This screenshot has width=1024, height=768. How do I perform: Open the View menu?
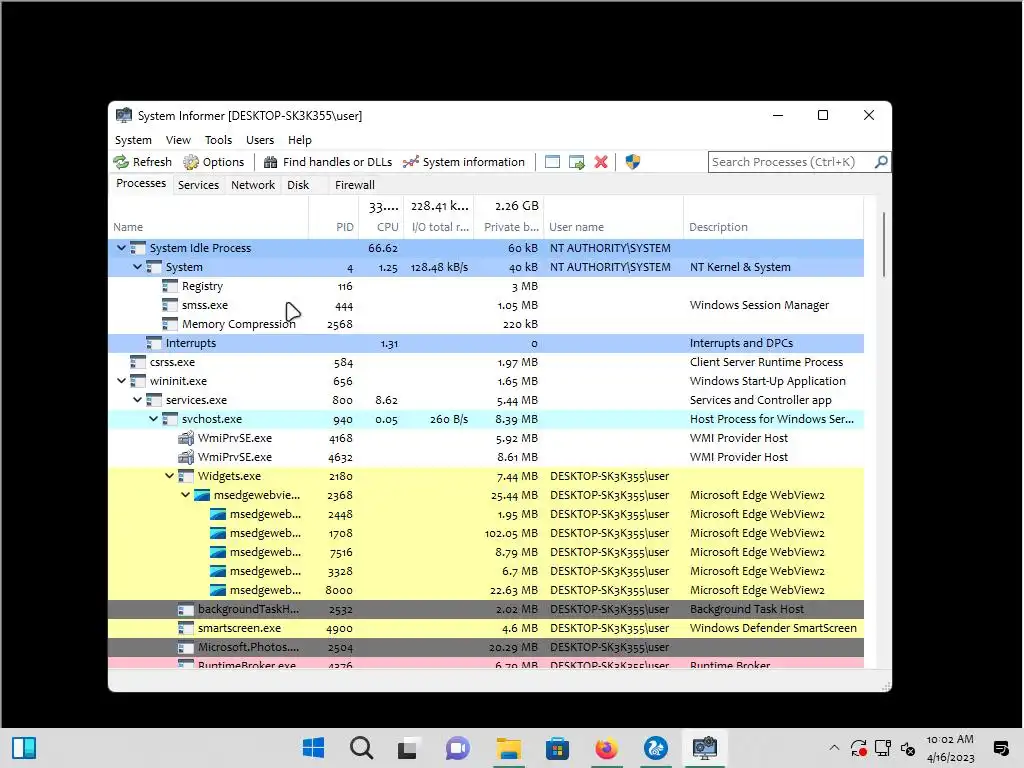(x=178, y=140)
